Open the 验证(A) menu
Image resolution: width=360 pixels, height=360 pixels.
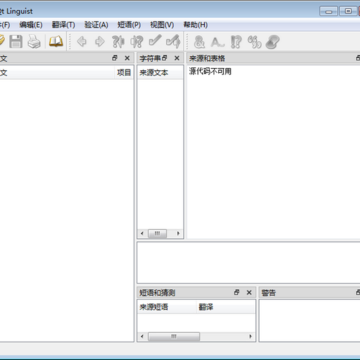96,25
